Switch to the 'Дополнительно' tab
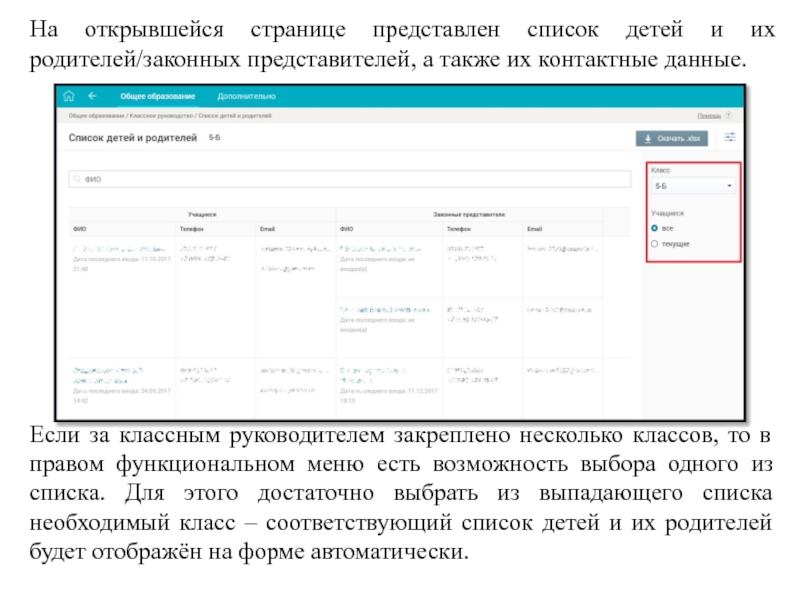This screenshot has height=600, width=800. click(x=246, y=97)
